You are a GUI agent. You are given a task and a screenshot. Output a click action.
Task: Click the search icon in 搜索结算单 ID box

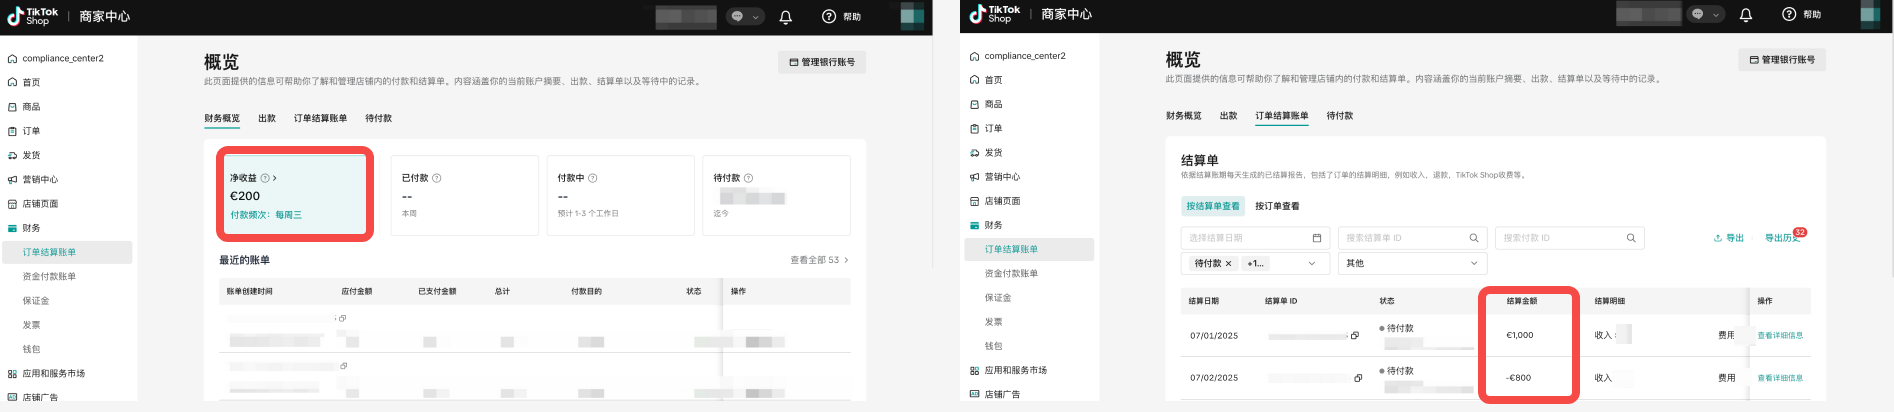(1473, 238)
